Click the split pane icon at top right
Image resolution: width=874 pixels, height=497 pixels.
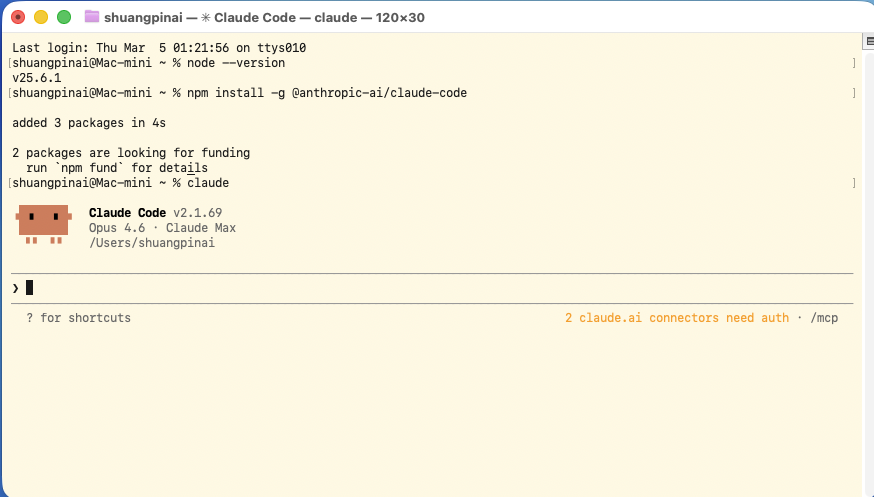869,41
